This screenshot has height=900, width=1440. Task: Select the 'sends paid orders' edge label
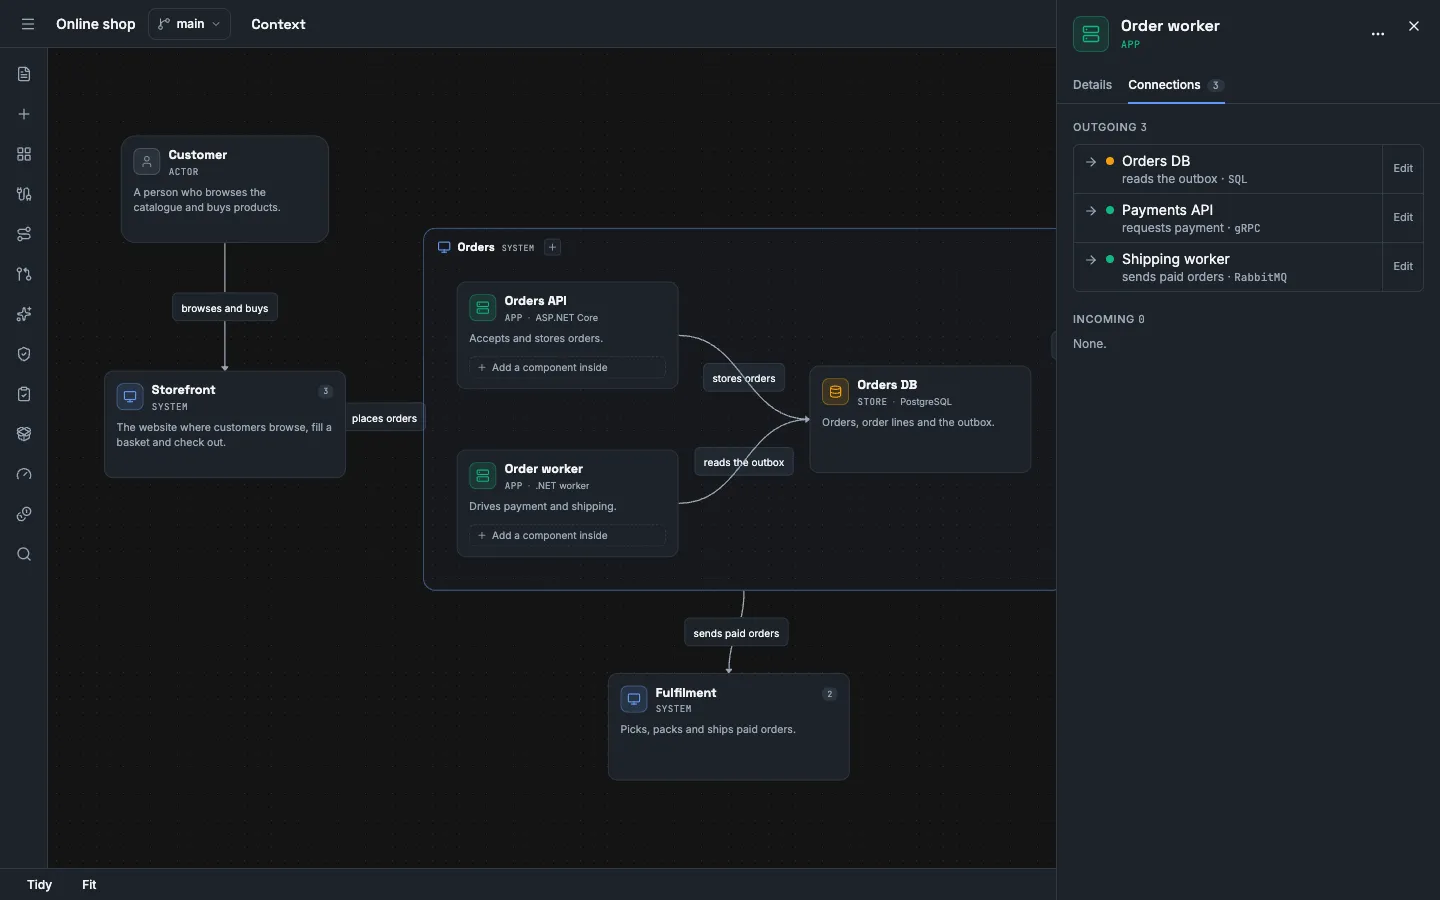(736, 633)
